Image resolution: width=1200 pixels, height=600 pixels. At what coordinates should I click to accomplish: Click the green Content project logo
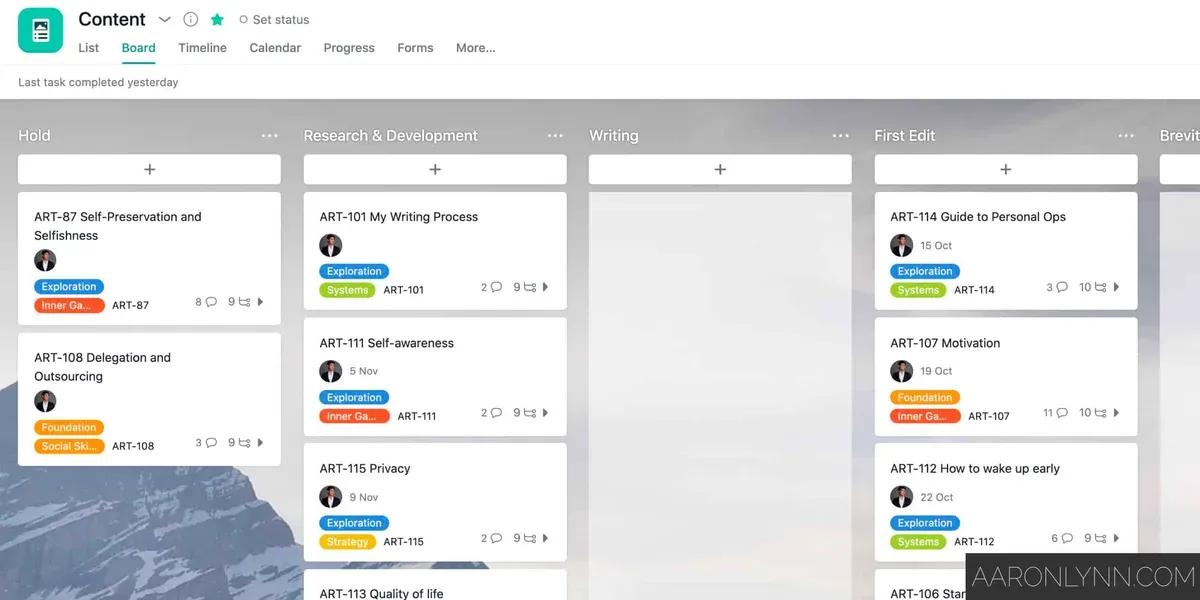point(38,29)
